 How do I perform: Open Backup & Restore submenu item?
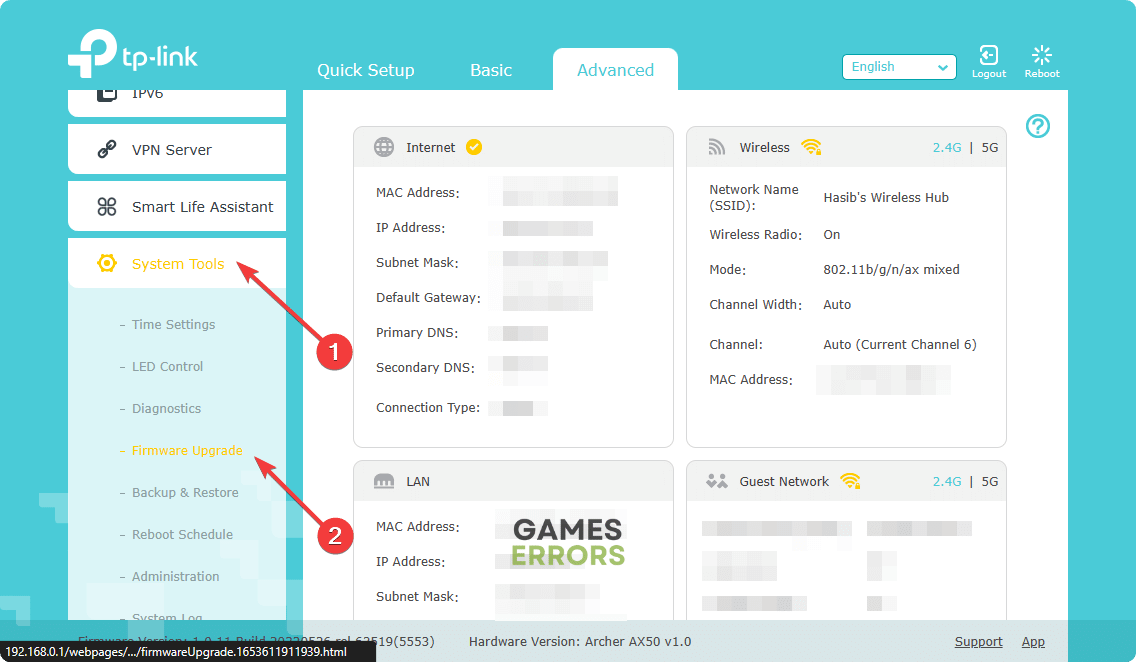(185, 493)
